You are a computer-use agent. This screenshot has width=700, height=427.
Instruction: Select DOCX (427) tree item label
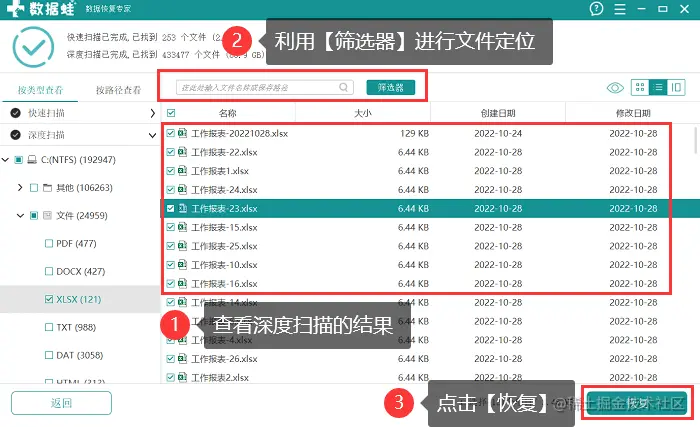click(80, 272)
